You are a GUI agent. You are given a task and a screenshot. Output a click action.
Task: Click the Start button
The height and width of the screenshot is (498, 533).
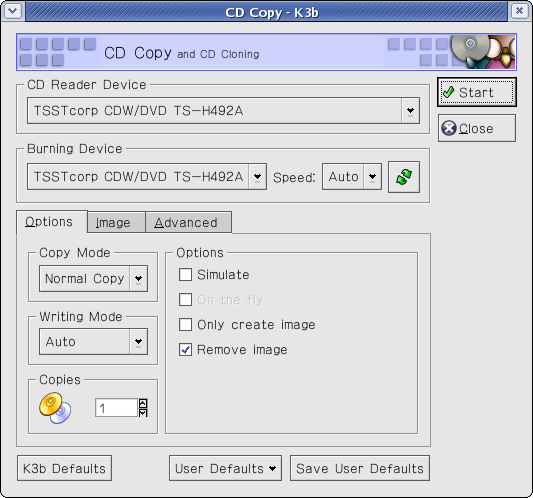pyautogui.click(x=477, y=92)
